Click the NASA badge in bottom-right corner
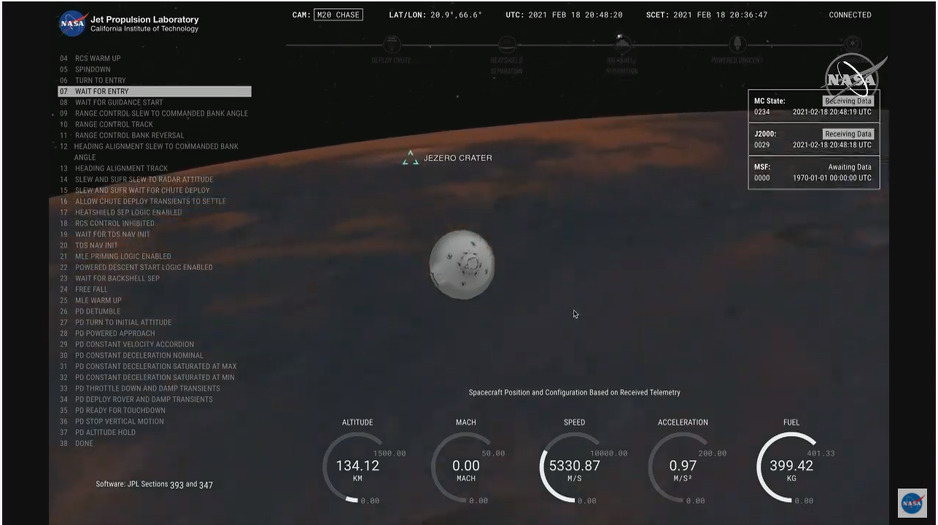This screenshot has height=525, width=938. pos(911,502)
